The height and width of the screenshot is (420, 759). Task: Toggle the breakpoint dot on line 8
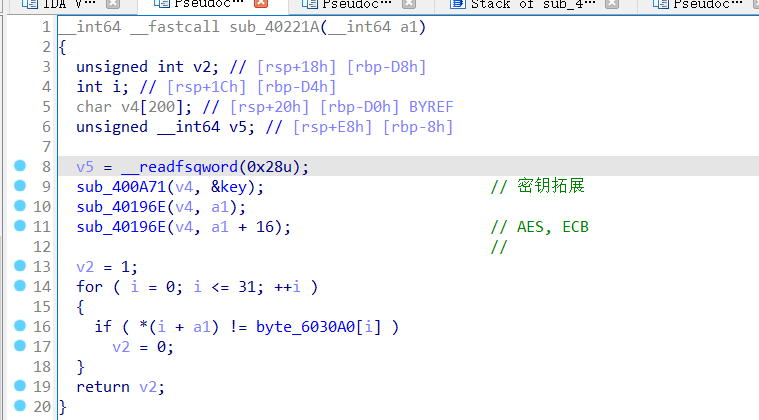pyautogui.click(x=20, y=166)
